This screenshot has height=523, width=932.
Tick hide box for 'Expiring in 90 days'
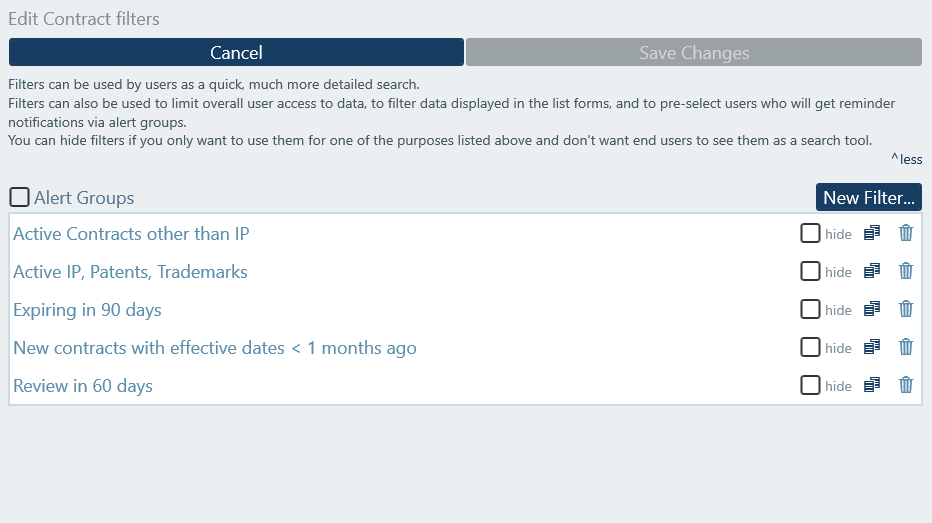tap(810, 309)
